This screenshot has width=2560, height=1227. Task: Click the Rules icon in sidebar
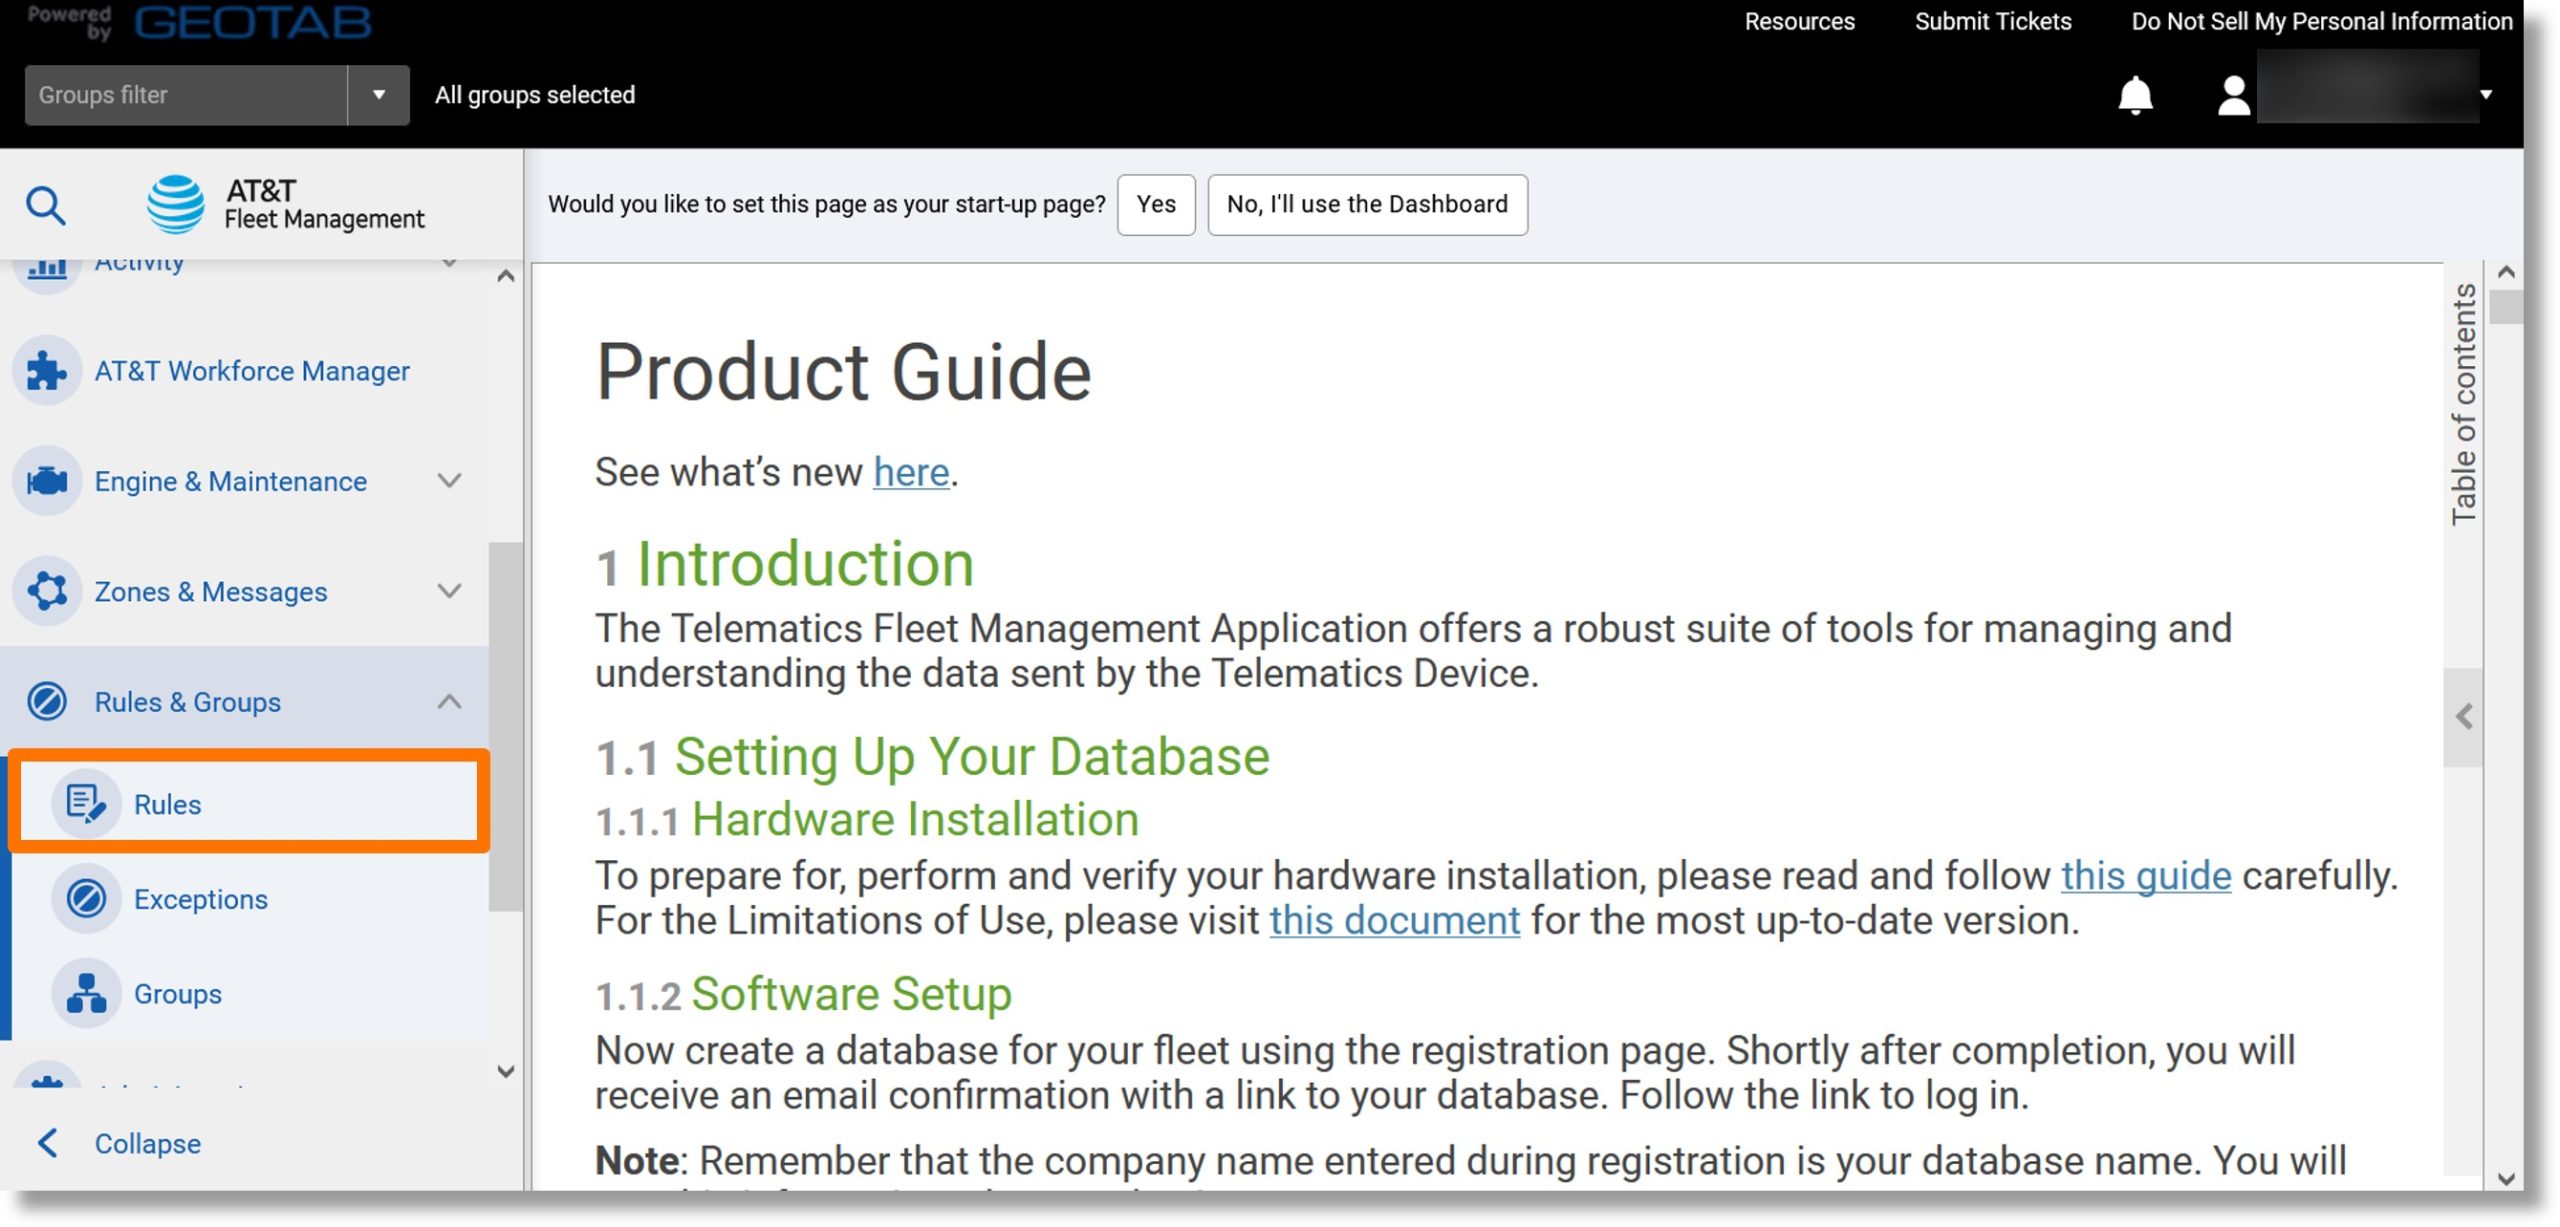click(x=87, y=803)
